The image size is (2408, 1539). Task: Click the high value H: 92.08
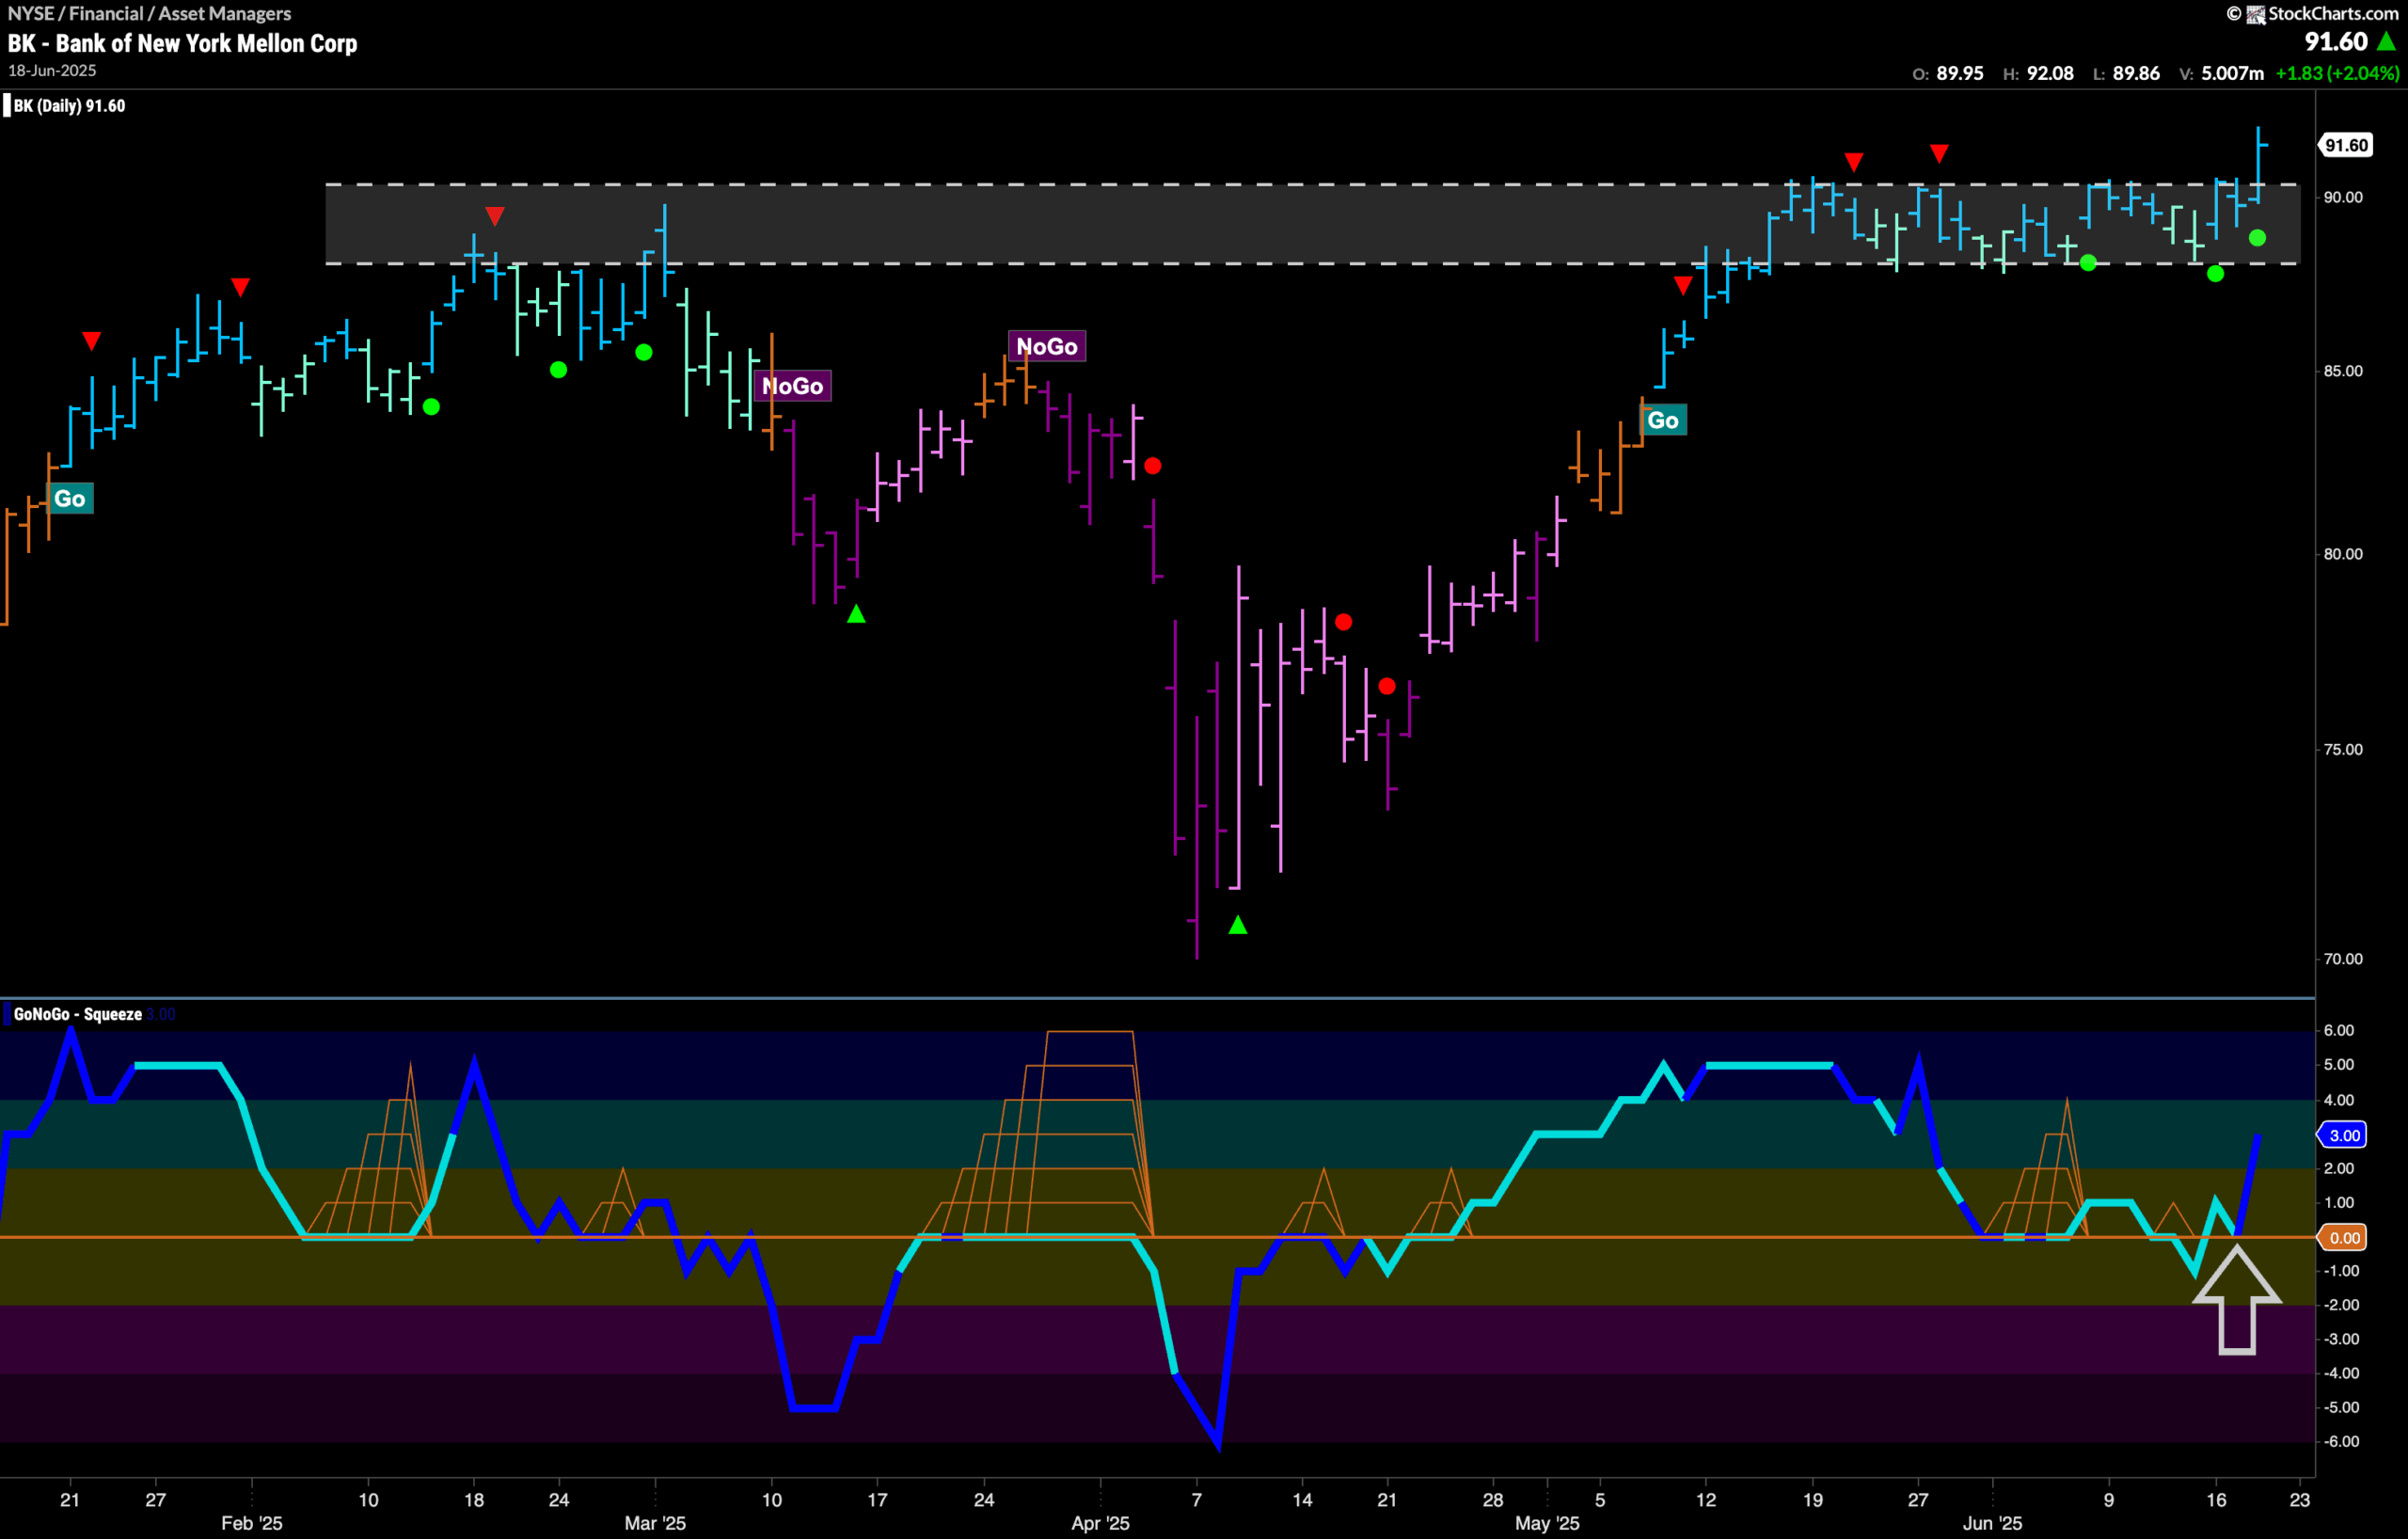[x=2038, y=74]
